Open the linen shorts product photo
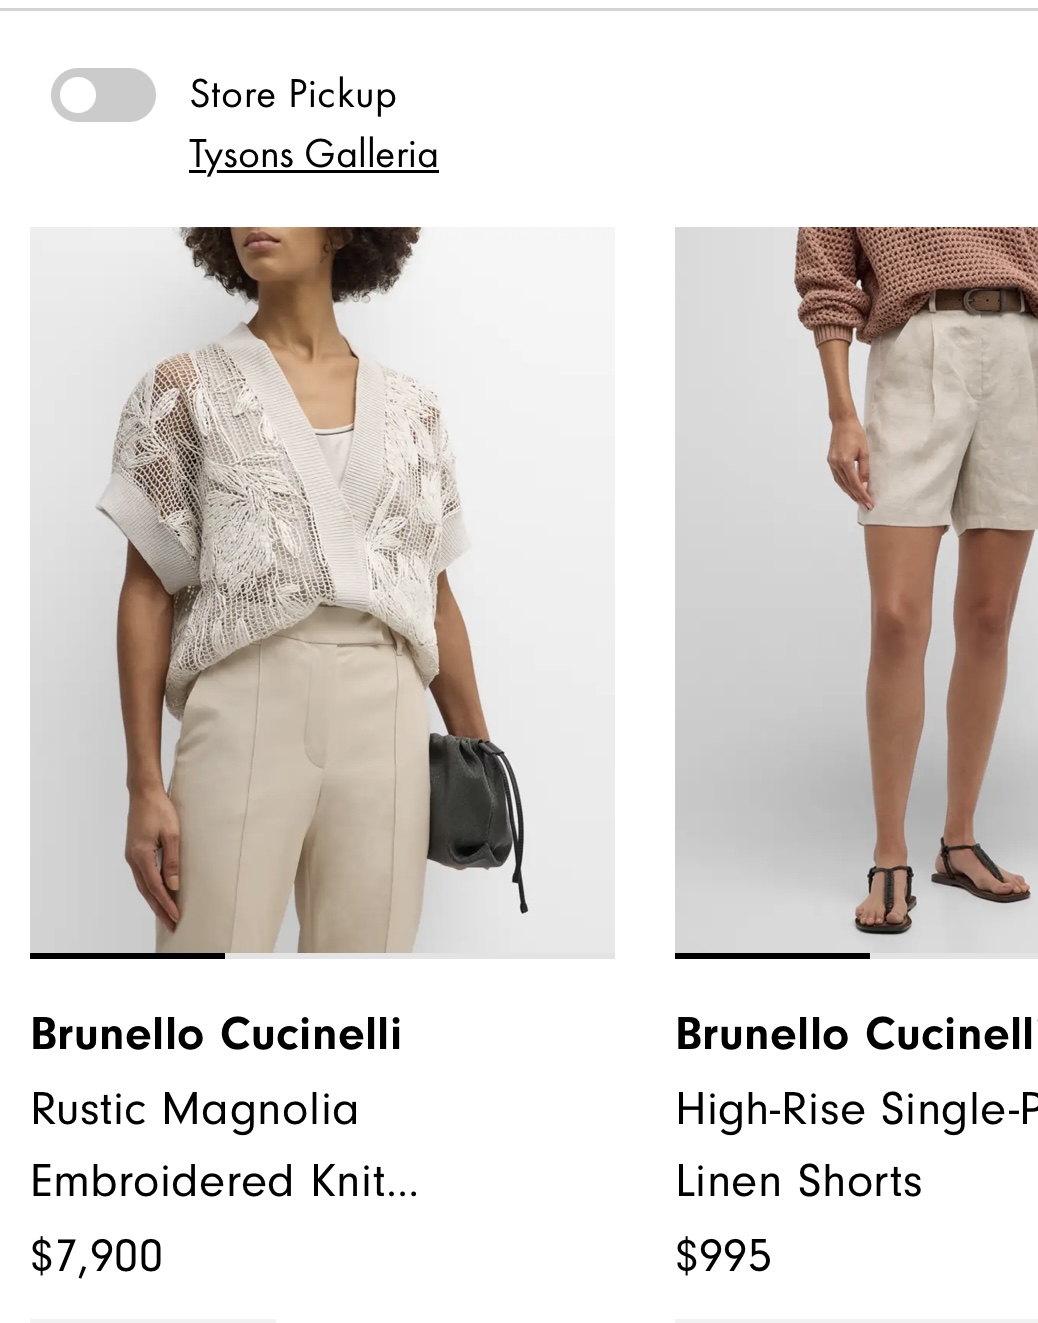 856,590
